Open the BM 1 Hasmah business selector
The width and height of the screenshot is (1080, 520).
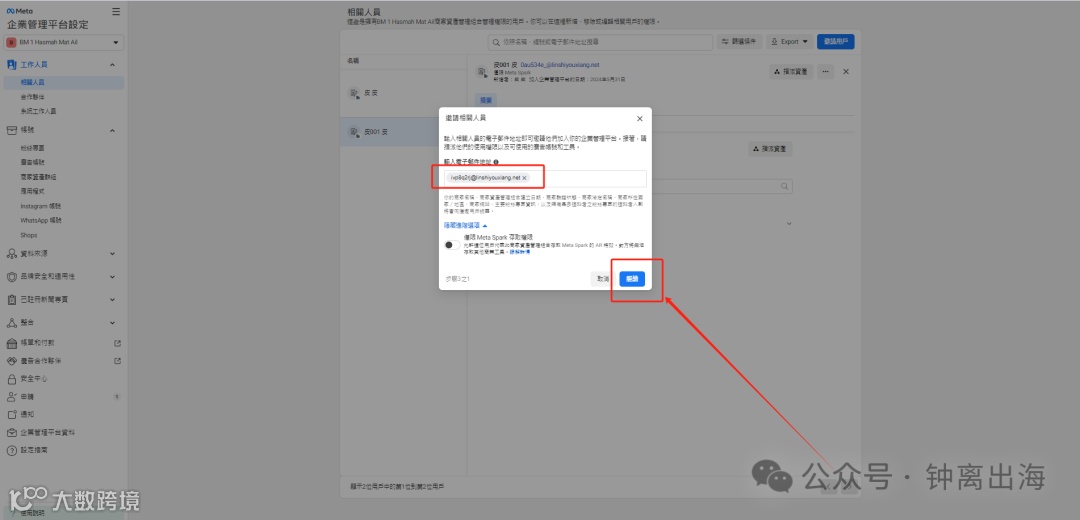click(65, 42)
